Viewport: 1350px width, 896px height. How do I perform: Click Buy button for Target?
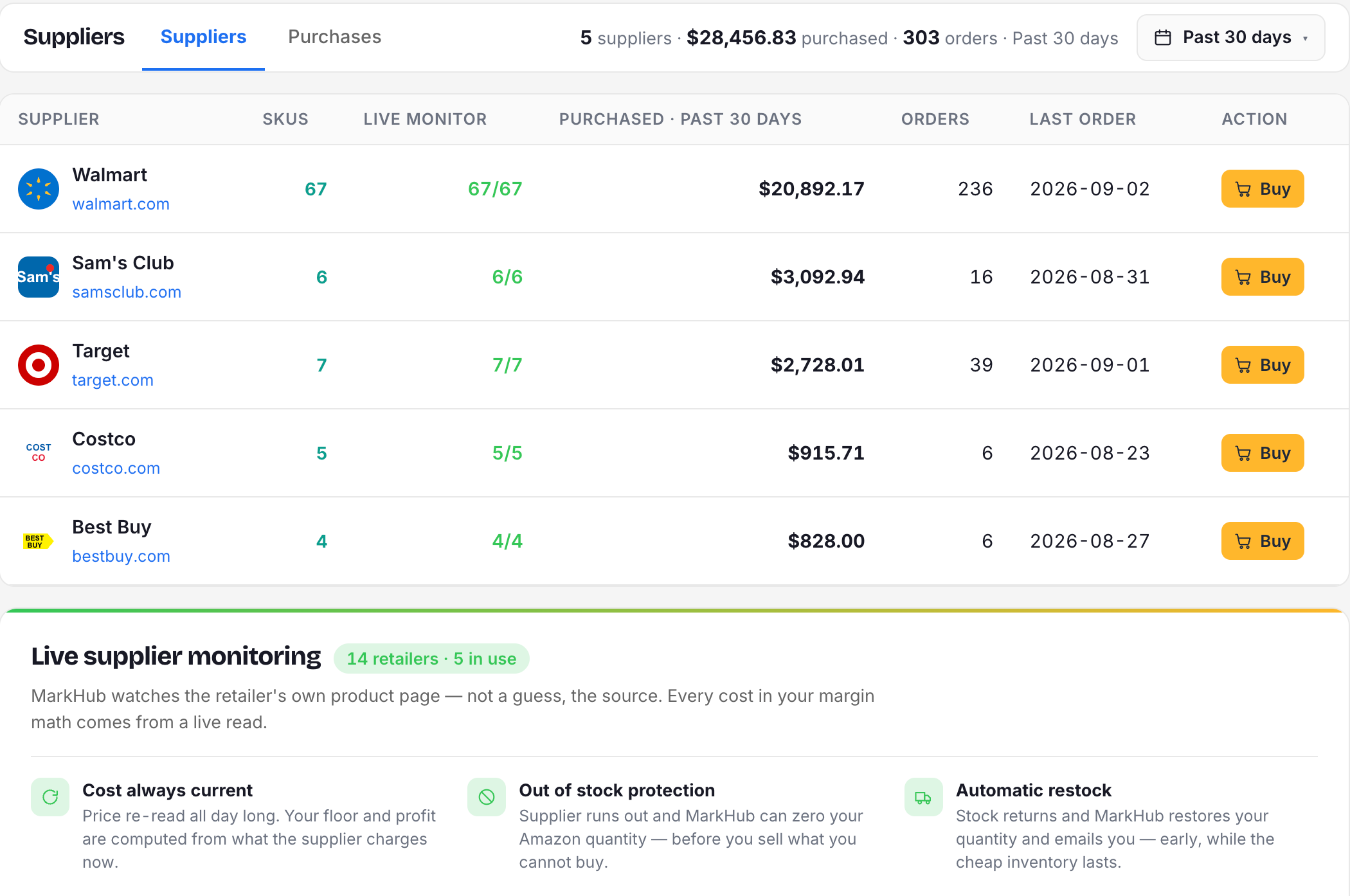coord(1262,365)
